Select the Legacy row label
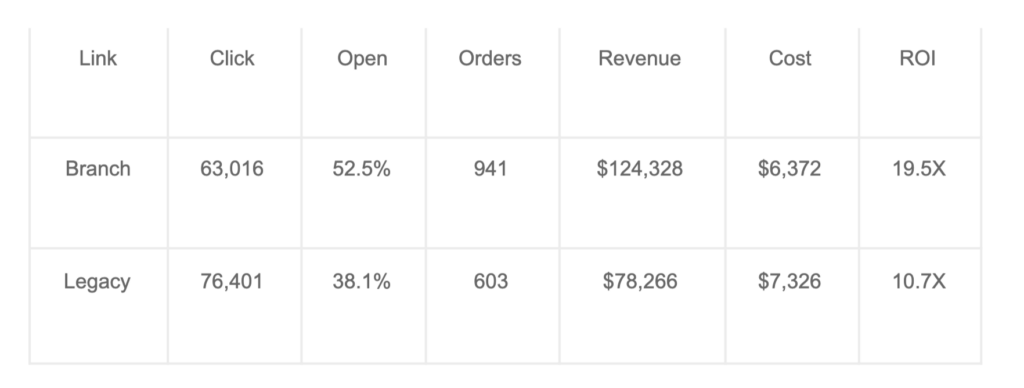This screenshot has width=1024, height=388. click(x=97, y=282)
